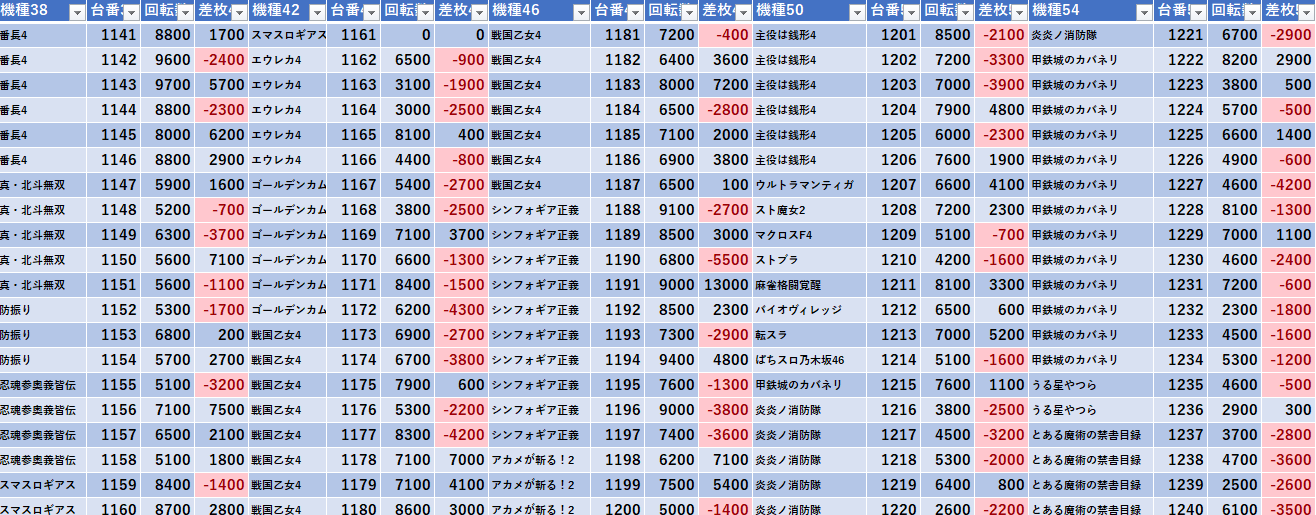Open 差枚 filter in the 機種54 group

[1305, 12]
